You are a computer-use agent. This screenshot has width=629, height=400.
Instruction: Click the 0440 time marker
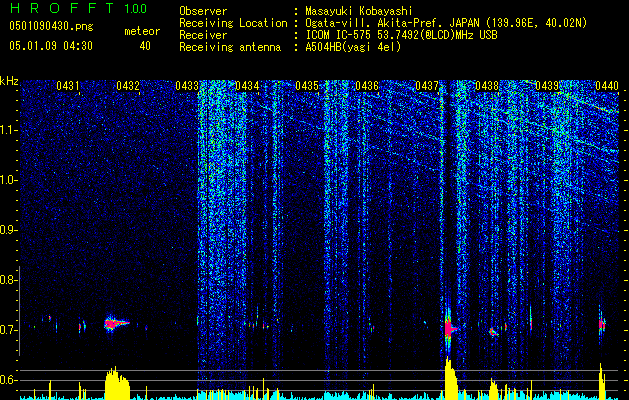607,86
